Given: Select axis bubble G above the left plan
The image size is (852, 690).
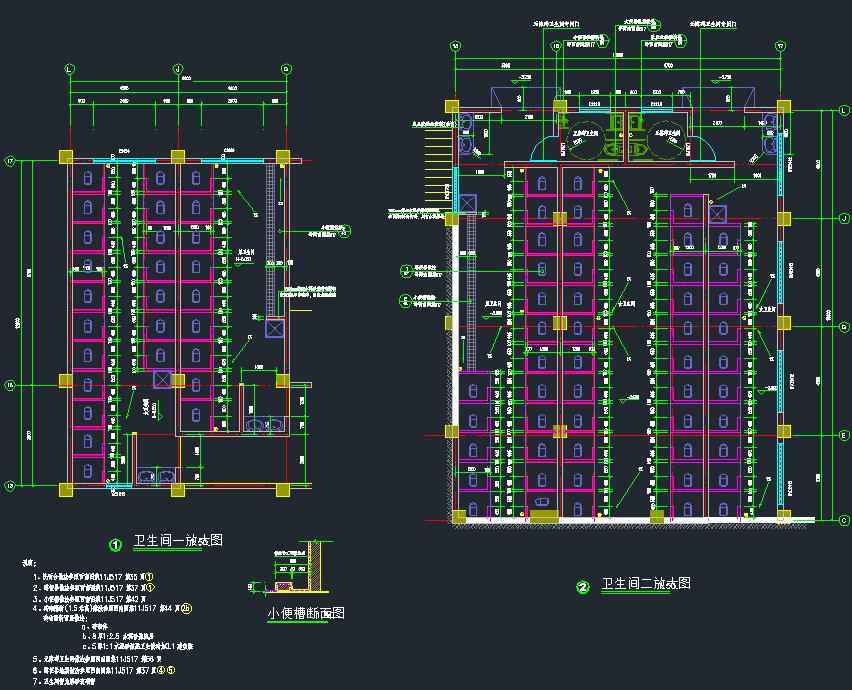Looking at the screenshot, I should 286,70.
